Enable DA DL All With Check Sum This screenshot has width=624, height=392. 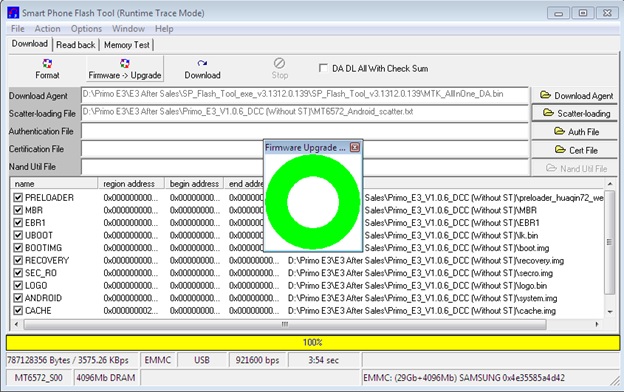[323, 68]
